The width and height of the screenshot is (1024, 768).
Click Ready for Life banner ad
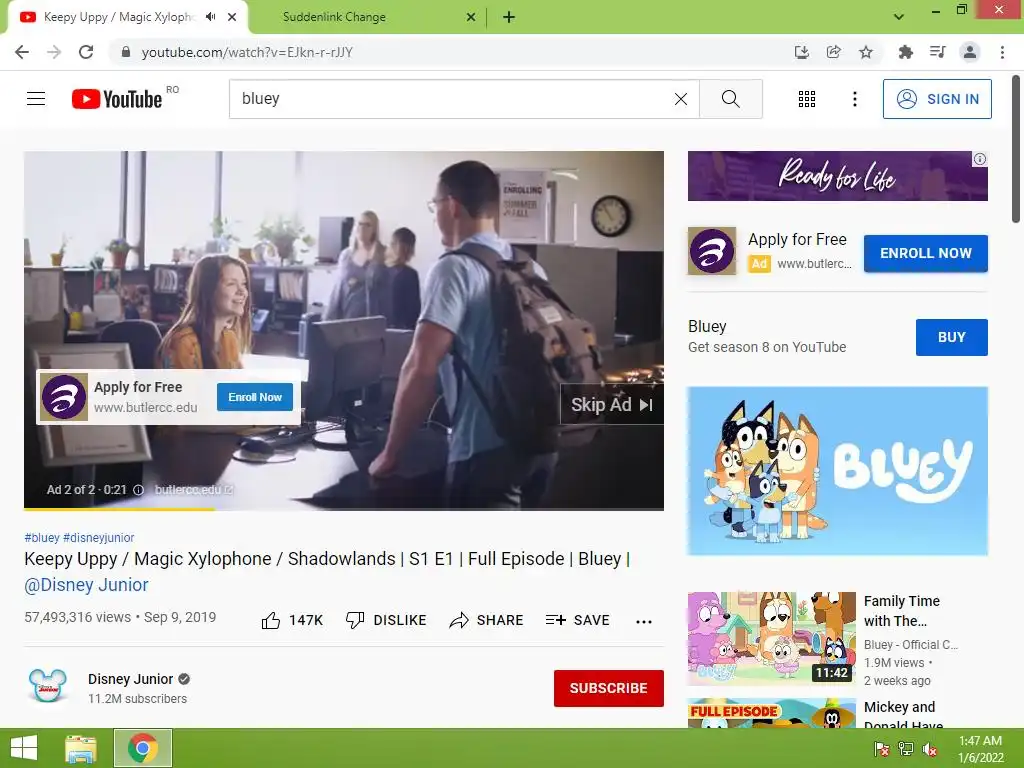pos(837,176)
